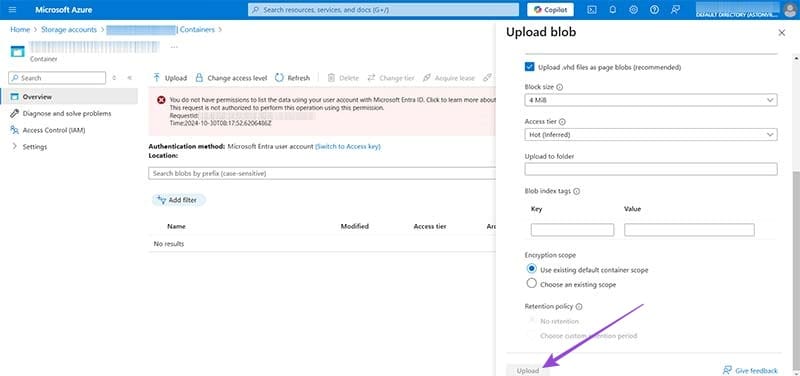800x376 pixels.
Task: Click Change access level in the toolbar
Action: [x=231, y=78]
